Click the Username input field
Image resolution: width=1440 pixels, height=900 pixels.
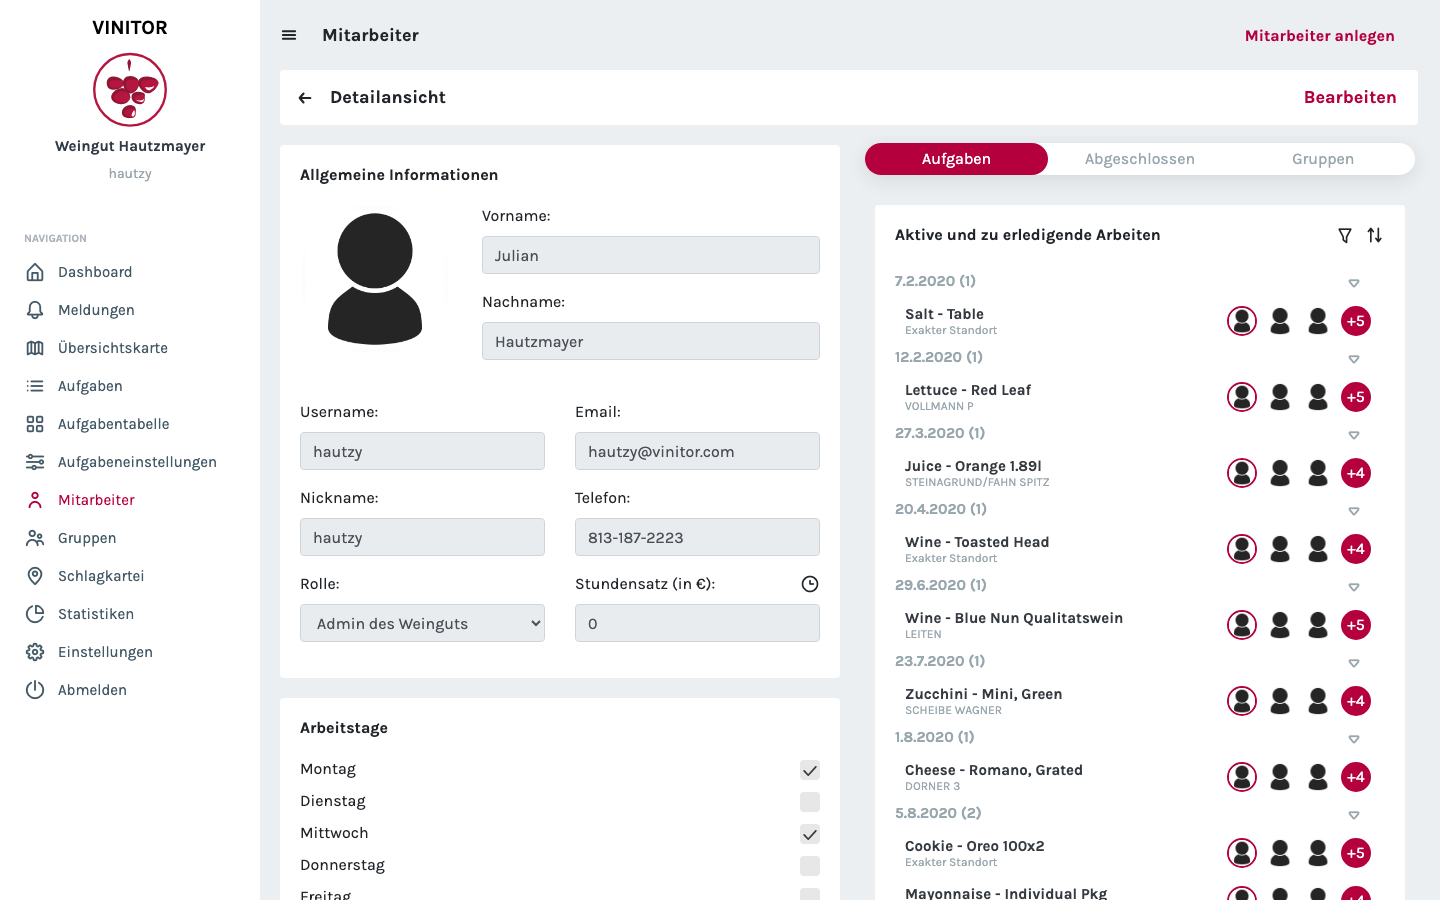(x=422, y=451)
